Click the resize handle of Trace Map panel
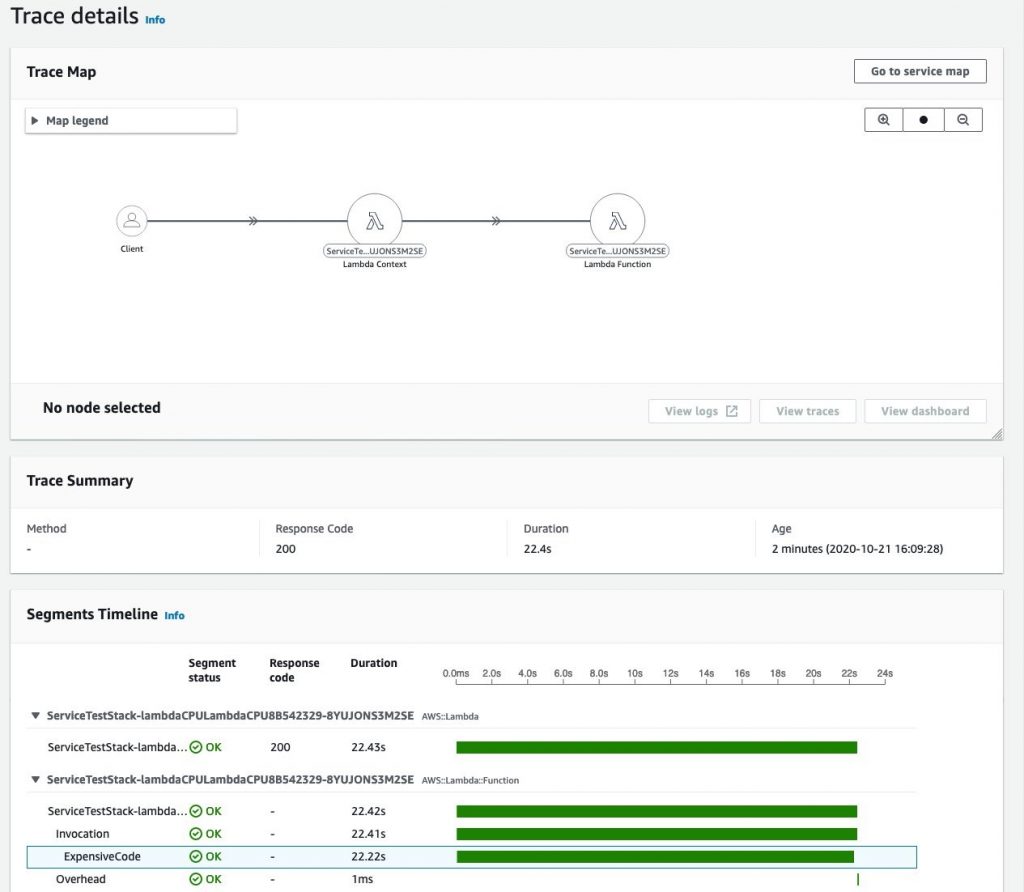This screenshot has height=892, width=1024. tap(997, 434)
